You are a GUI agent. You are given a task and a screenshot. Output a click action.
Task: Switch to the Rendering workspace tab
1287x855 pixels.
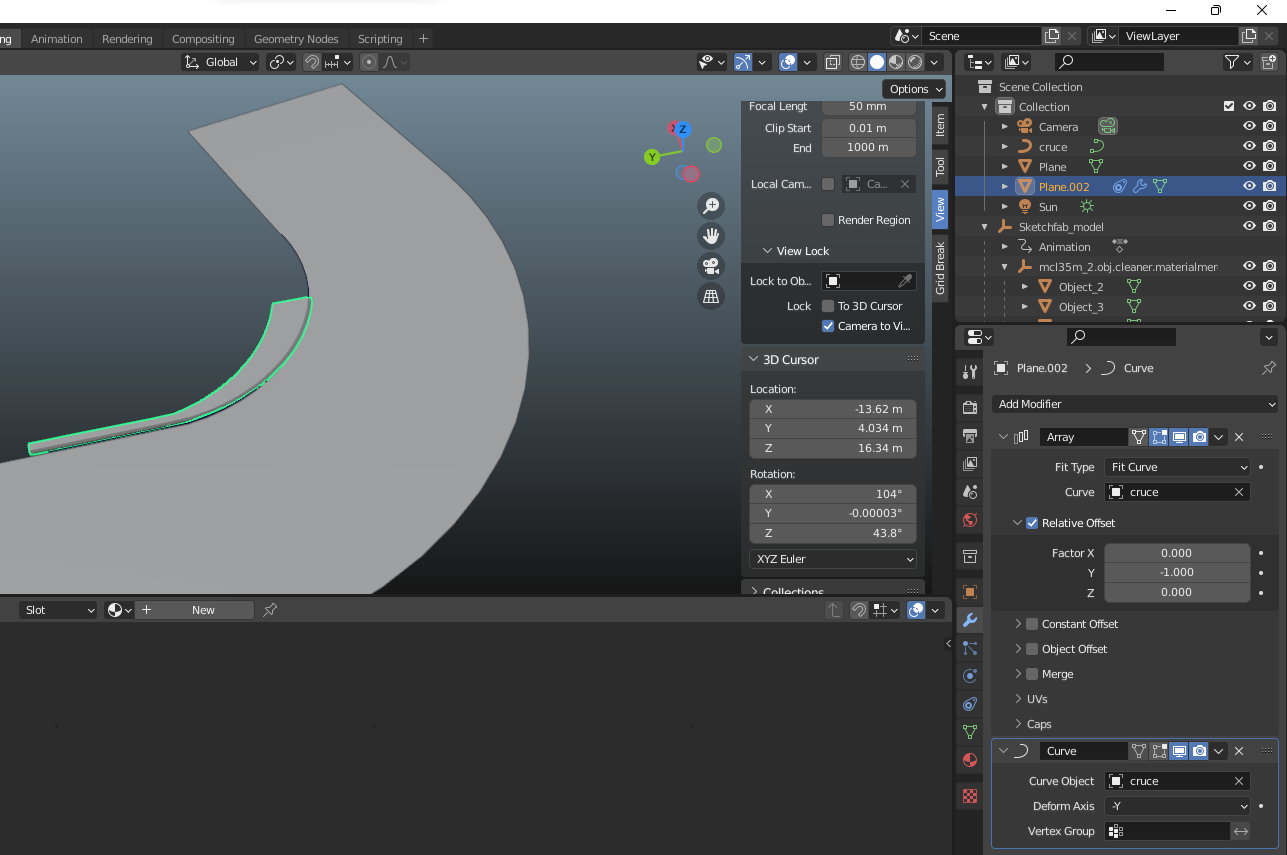127,39
